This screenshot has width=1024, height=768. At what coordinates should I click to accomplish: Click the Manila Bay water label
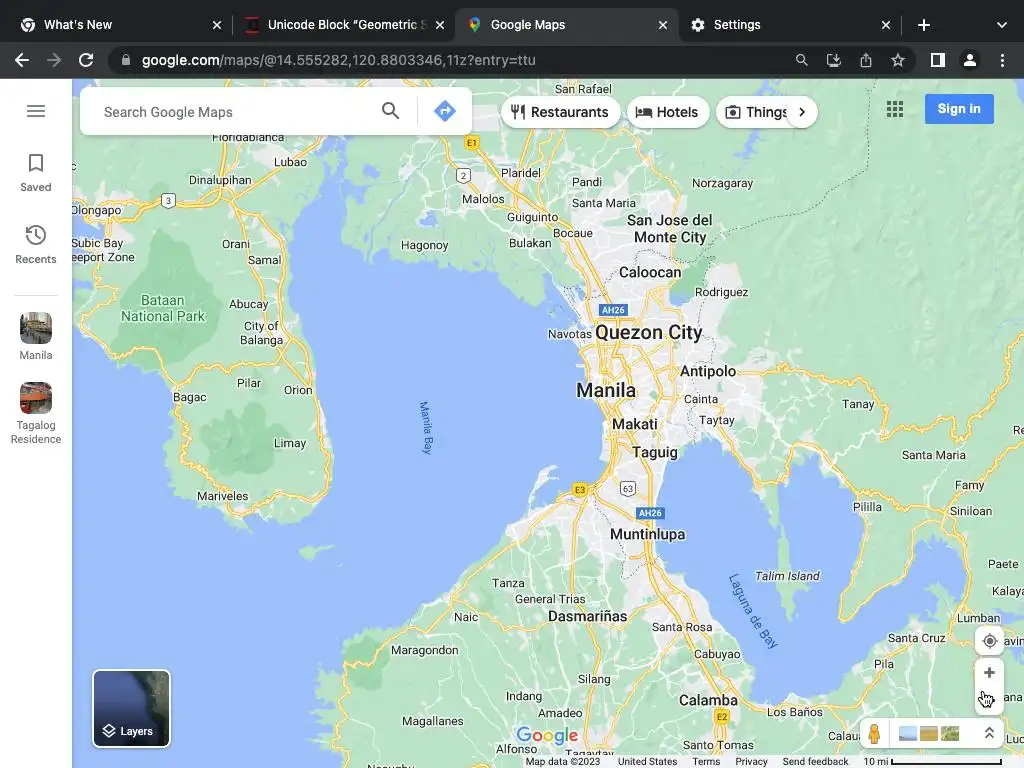coord(426,428)
